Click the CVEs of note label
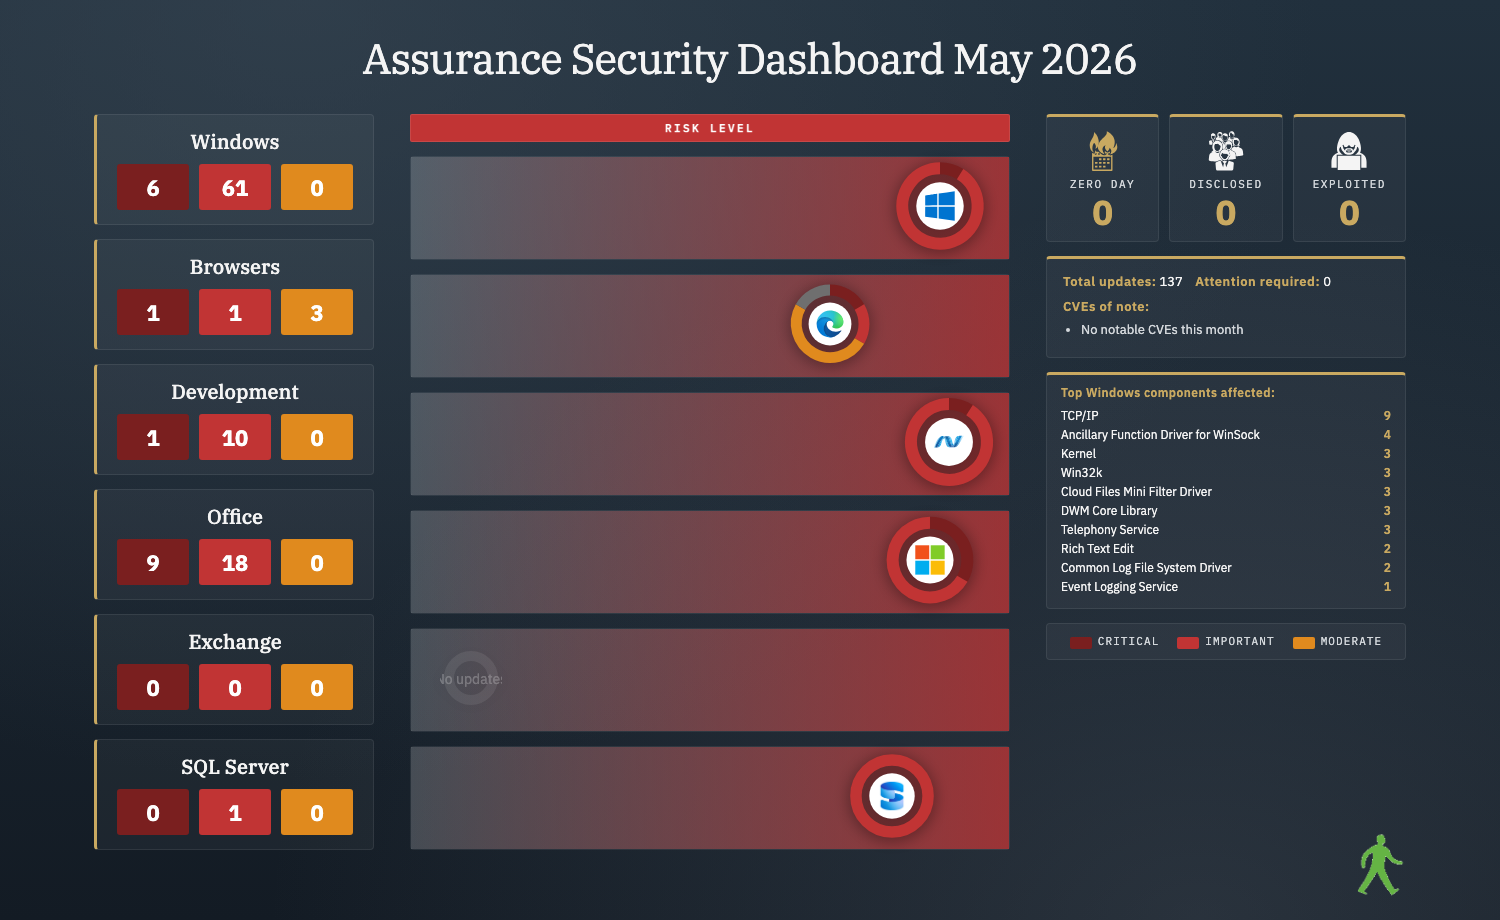 point(1106,307)
